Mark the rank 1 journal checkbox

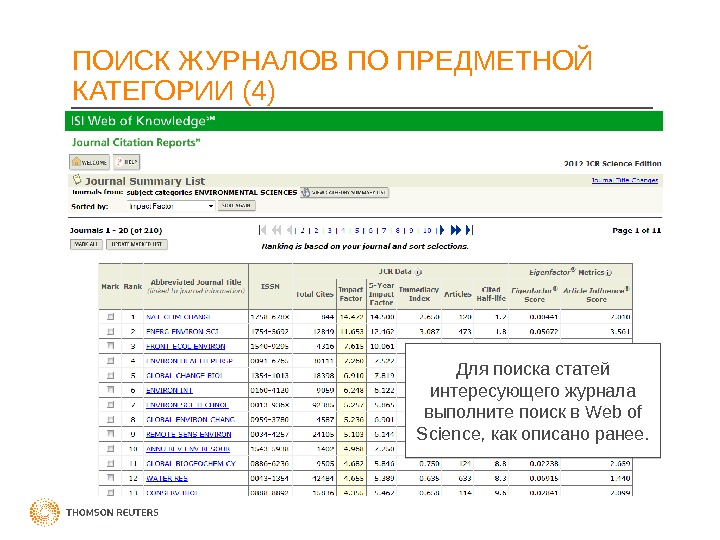coord(110,317)
